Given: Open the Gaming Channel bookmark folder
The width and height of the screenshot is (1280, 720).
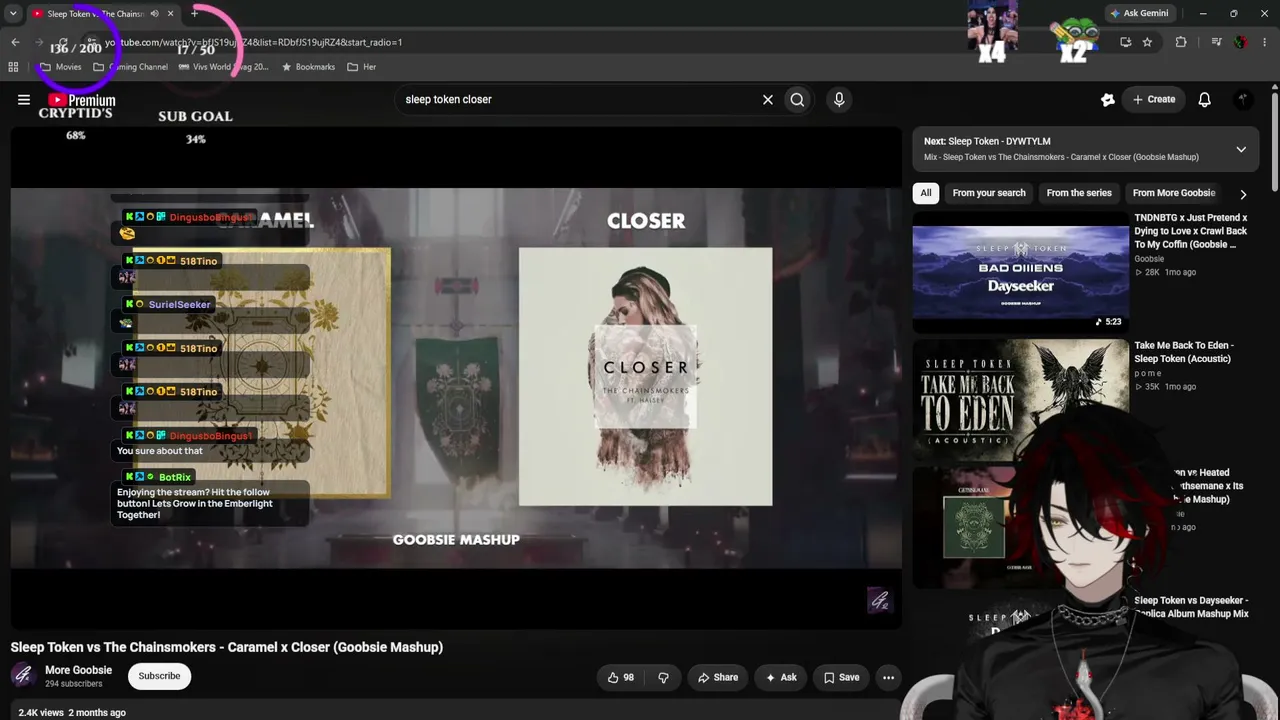Looking at the screenshot, I should (130, 67).
